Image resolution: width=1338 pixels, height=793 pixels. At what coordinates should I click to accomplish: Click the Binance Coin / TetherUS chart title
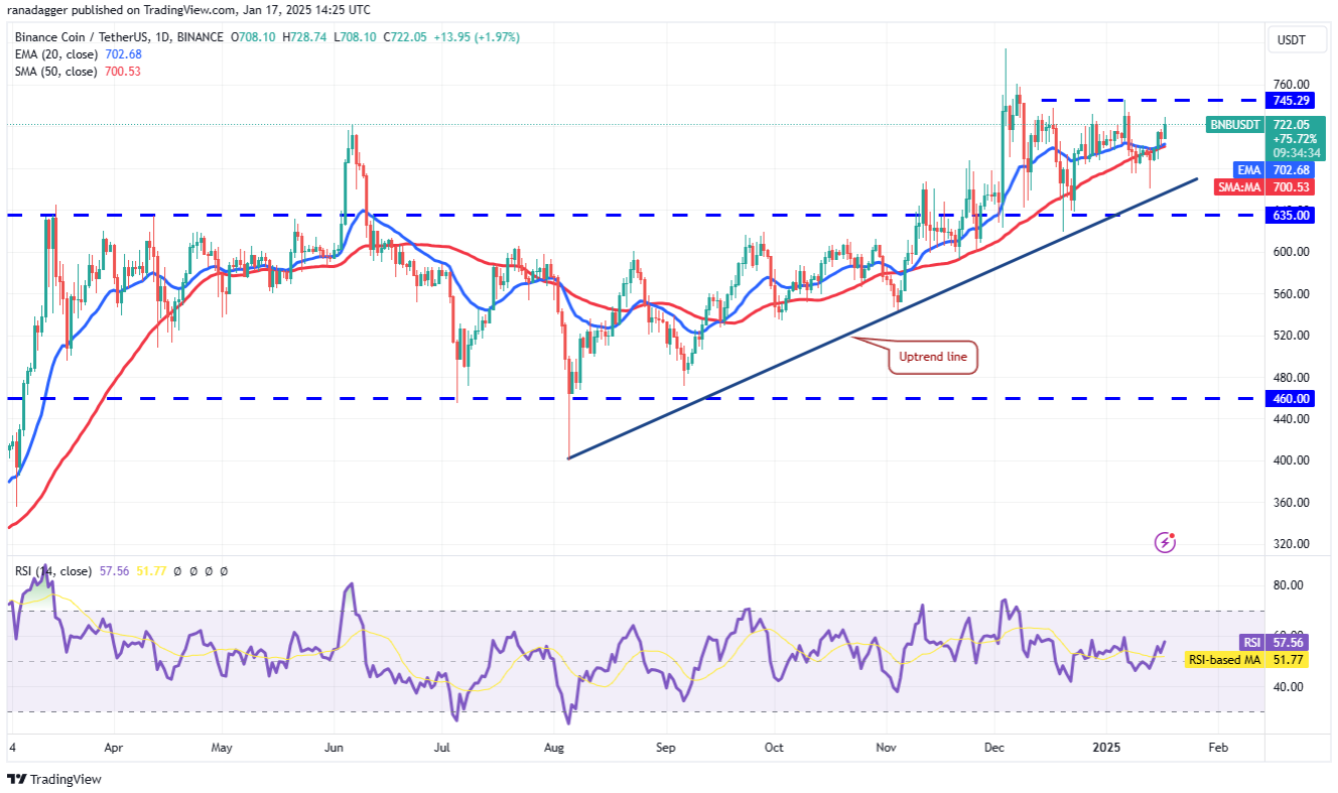click(x=120, y=37)
